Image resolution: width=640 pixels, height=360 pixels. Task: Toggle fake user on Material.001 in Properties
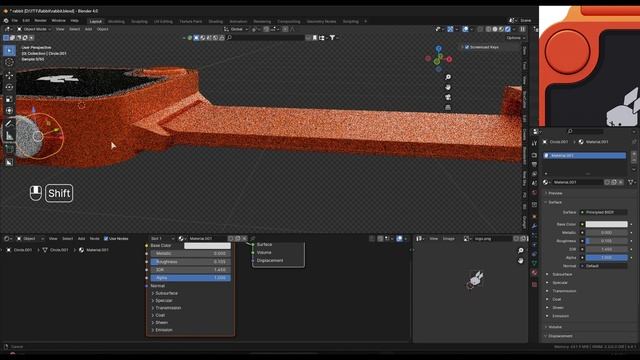[x=607, y=182]
